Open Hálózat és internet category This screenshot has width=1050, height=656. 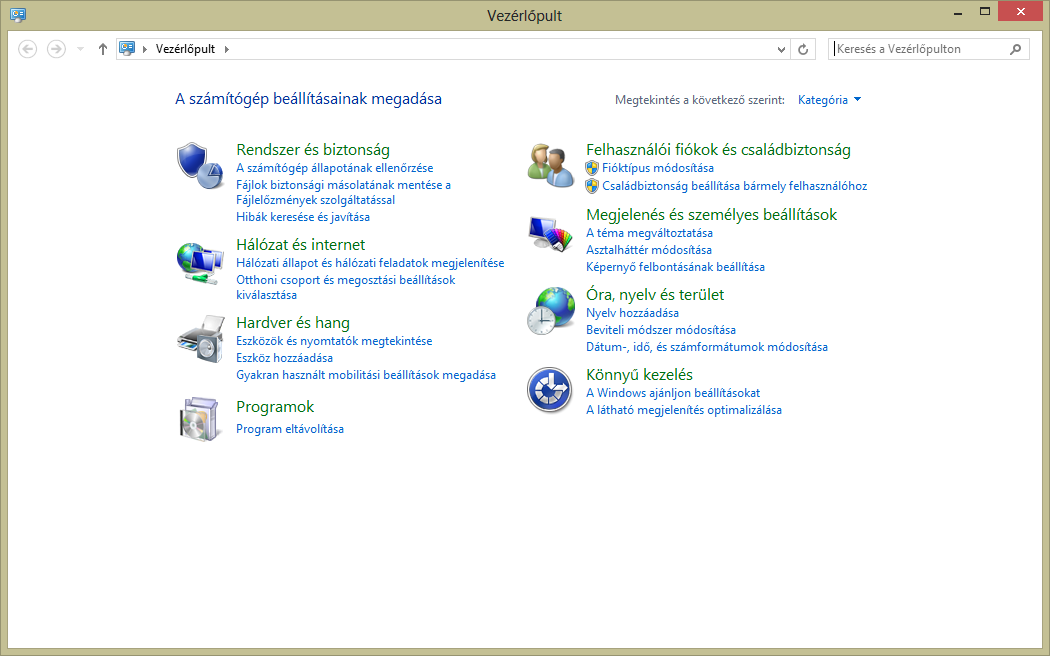tap(301, 244)
